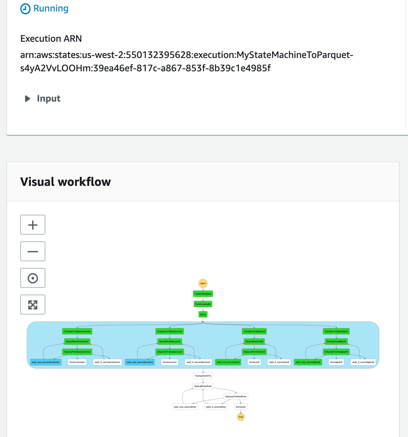This screenshot has width=408, height=437.
Task: Click the Visual workflow panel heading
Action: 66,182
